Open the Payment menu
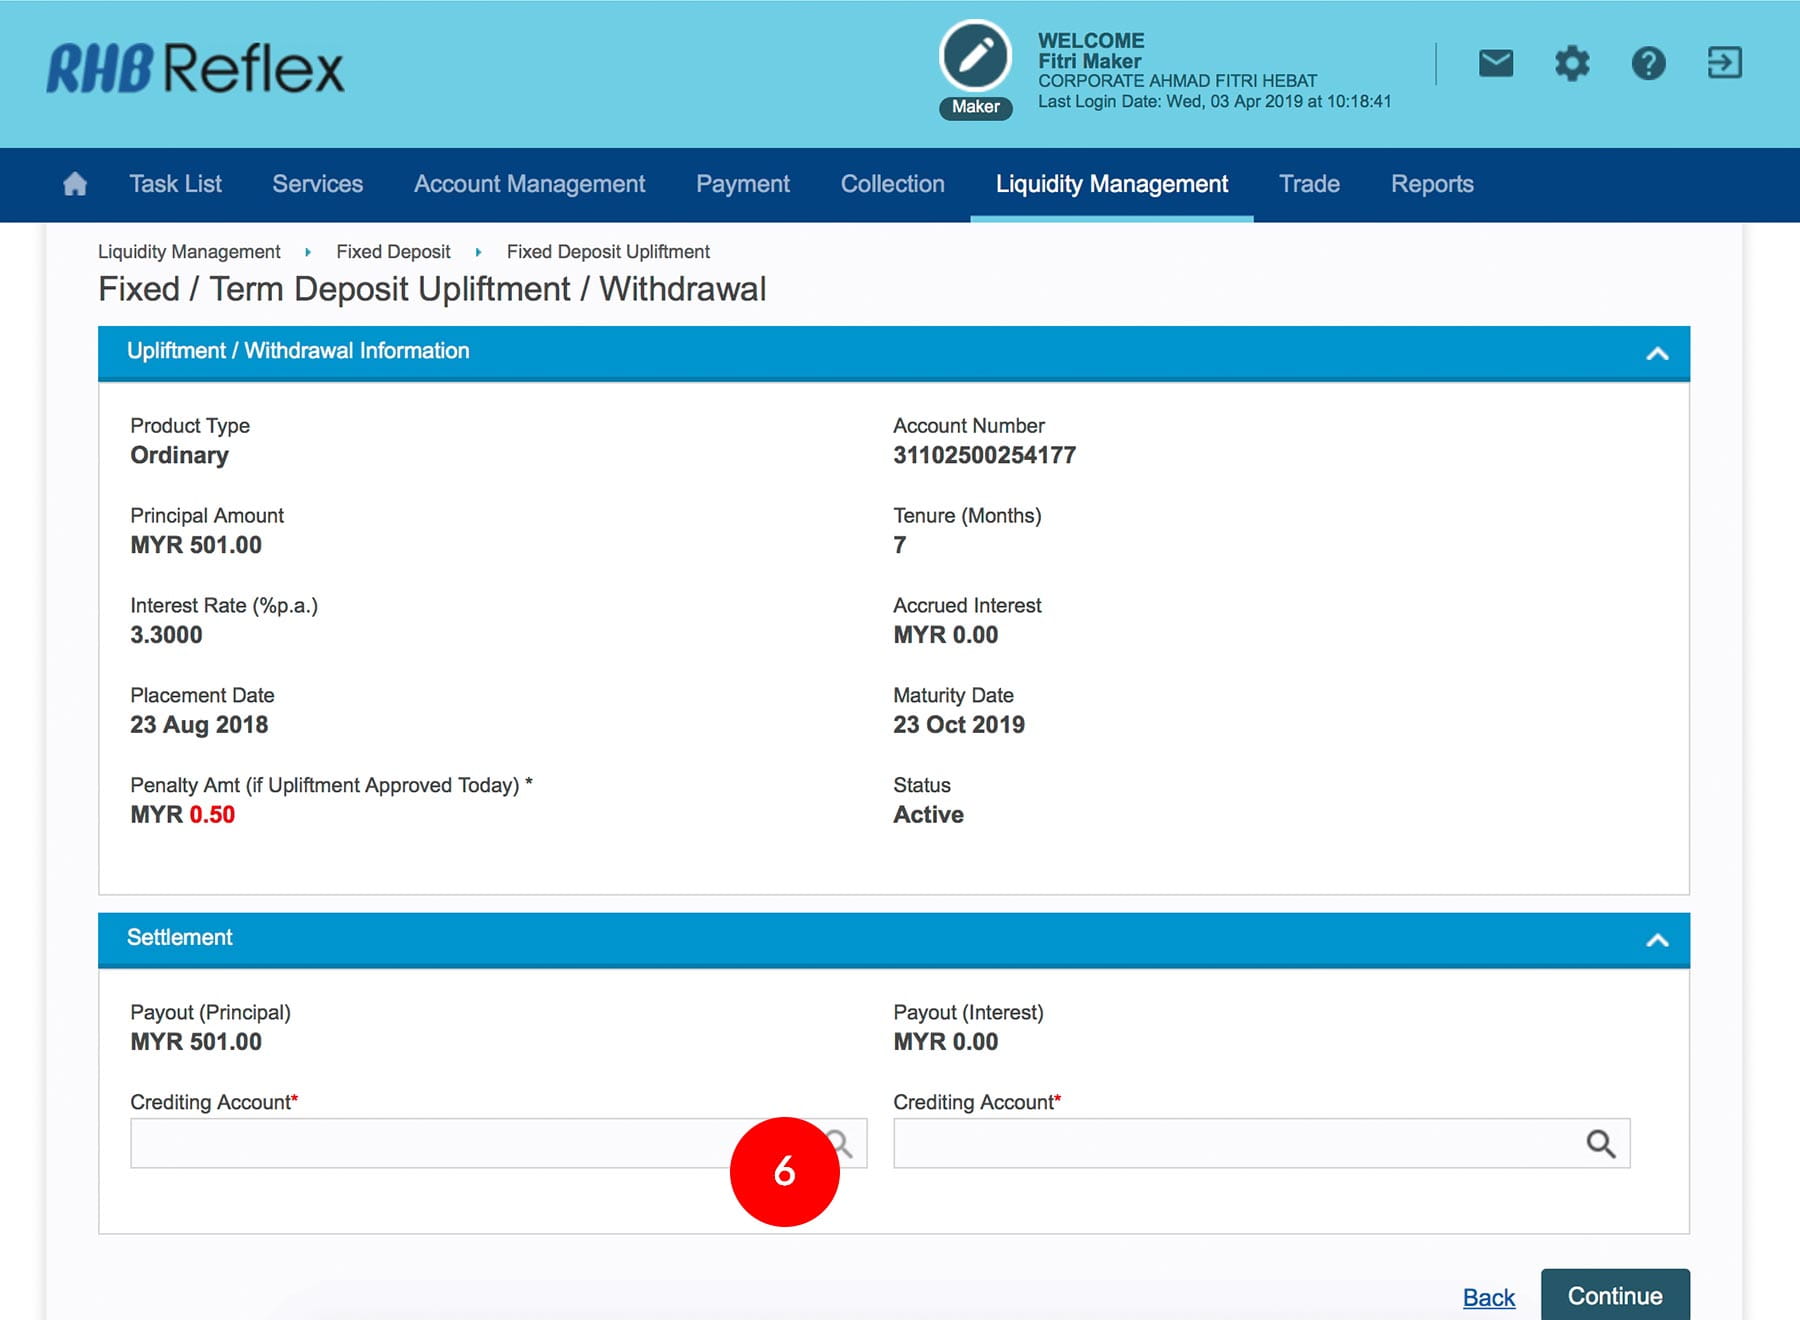Screen dimensions: 1800x1320 click(742, 184)
